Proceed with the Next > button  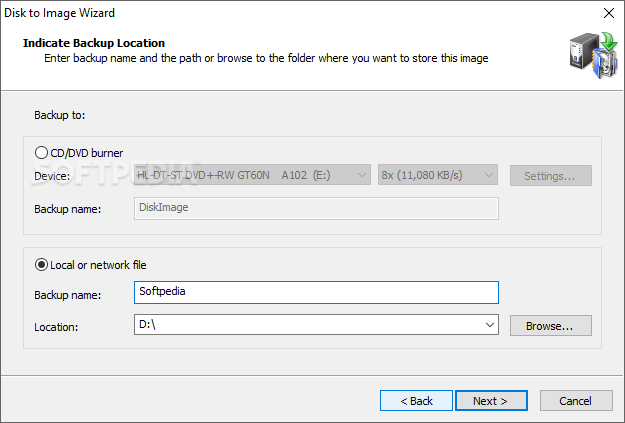click(x=491, y=401)
